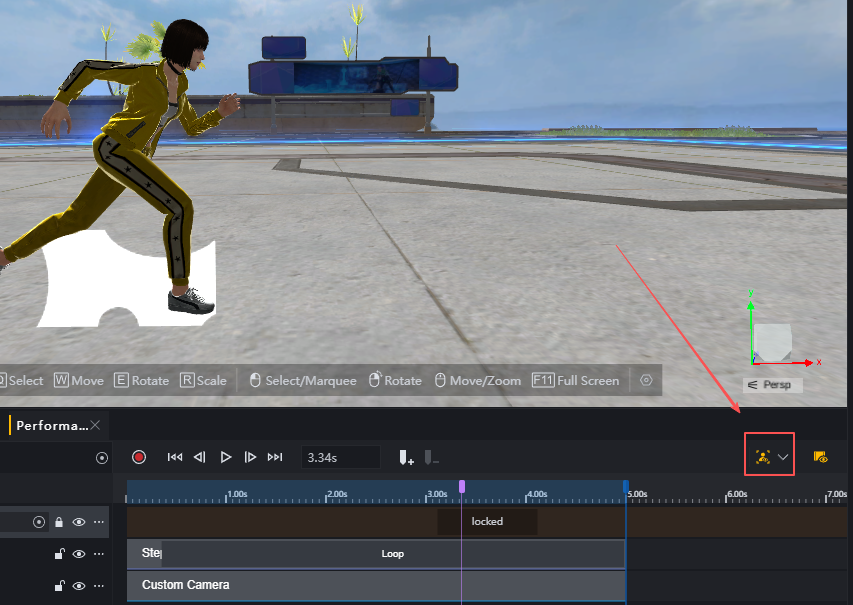Click the red Record button
This screenshot has width=853, height=605.
(139, 457)
